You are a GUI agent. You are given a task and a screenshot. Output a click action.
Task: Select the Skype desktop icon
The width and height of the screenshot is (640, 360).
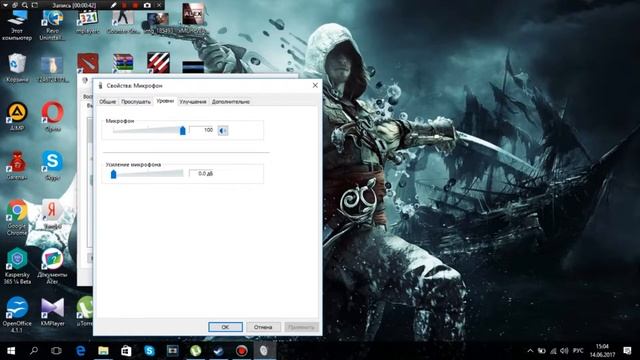pyautogui.click(x=53, y=165)
